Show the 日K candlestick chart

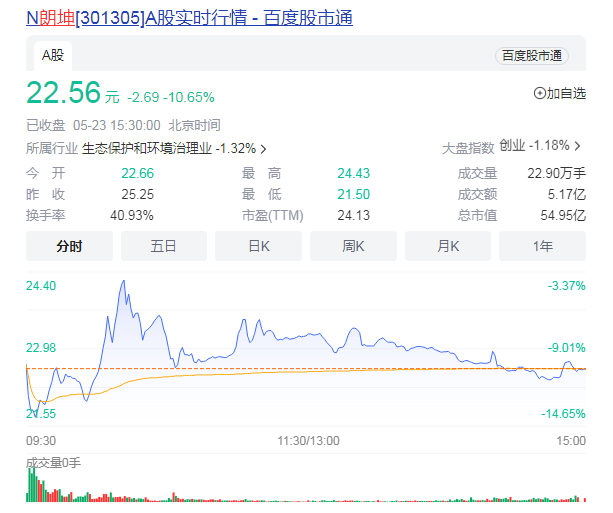(x=258, y=246)
